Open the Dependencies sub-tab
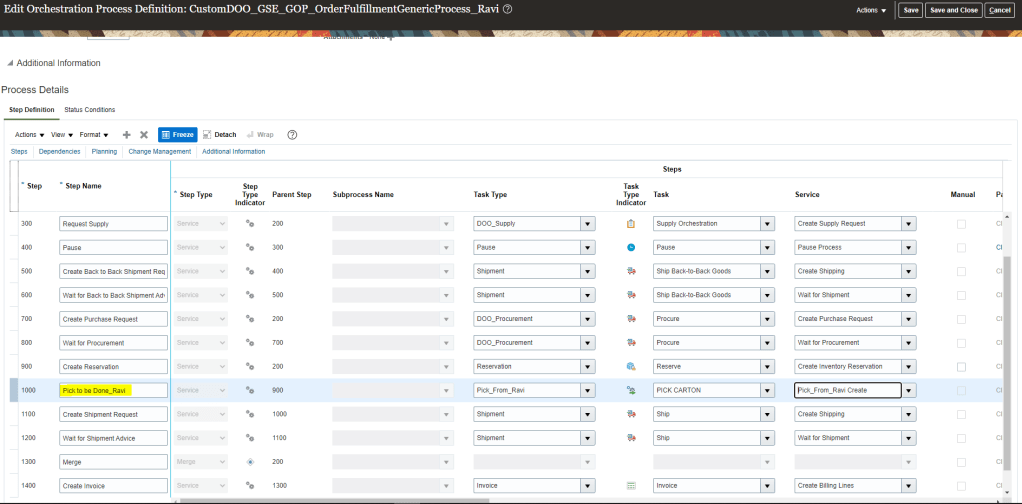 60,152
